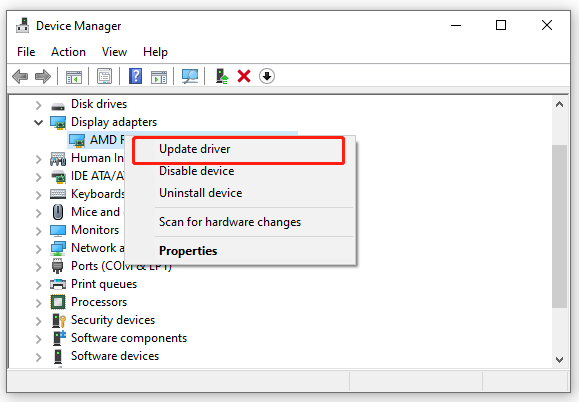Click the Display adapters category icon
Image resolution: width=579 pixels, height=402 pixels.
click(x=58, y=123)
